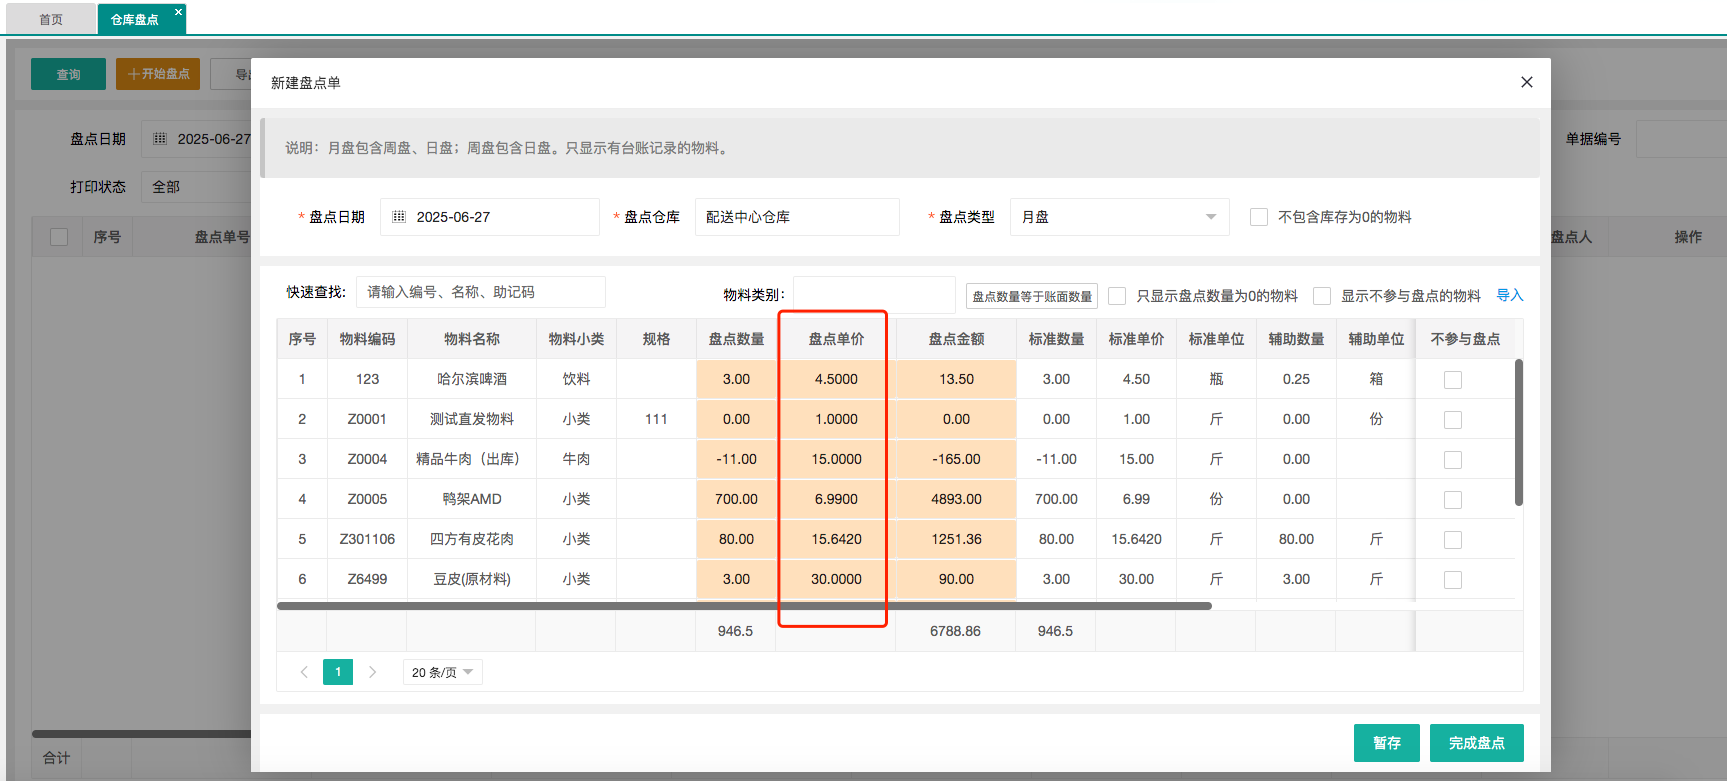This screenshot has height=781, width=1727.
Task: Open the 物料类别 selector
Action: pos(874,295)
